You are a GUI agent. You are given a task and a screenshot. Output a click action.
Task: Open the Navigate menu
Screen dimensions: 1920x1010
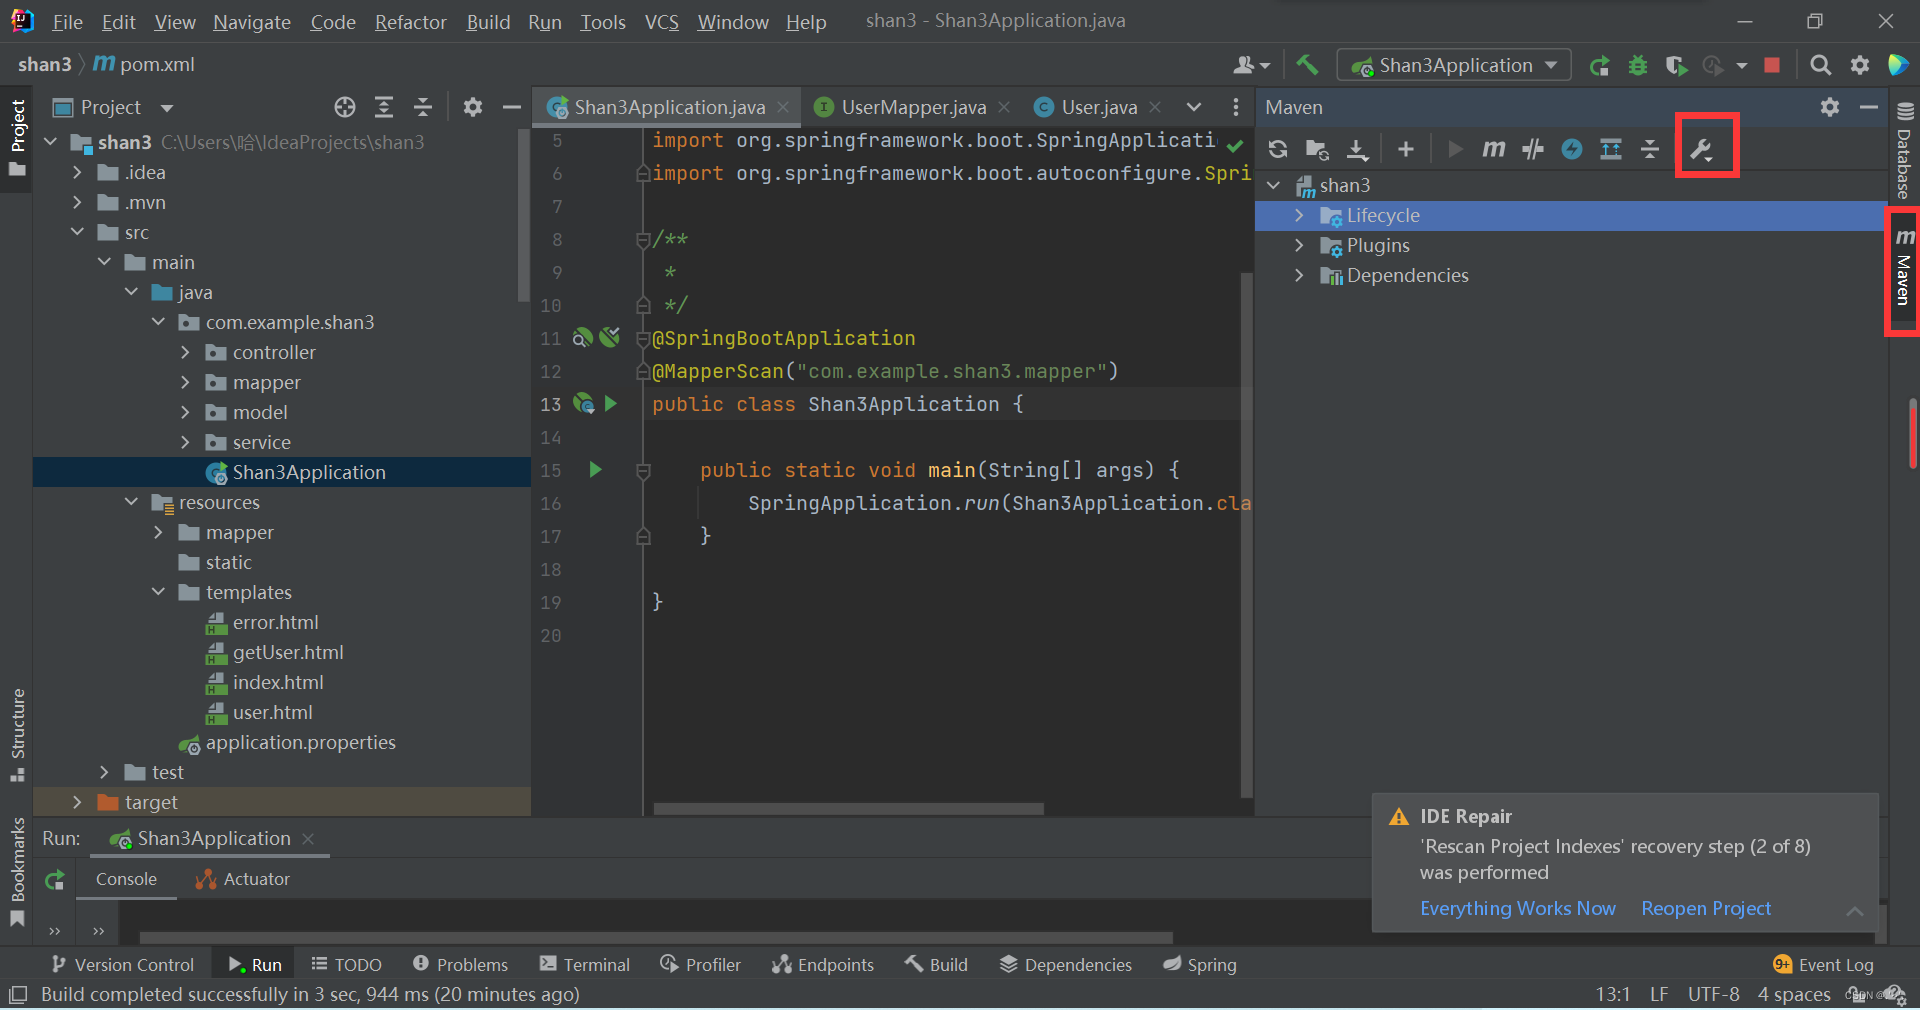(252, 22)
